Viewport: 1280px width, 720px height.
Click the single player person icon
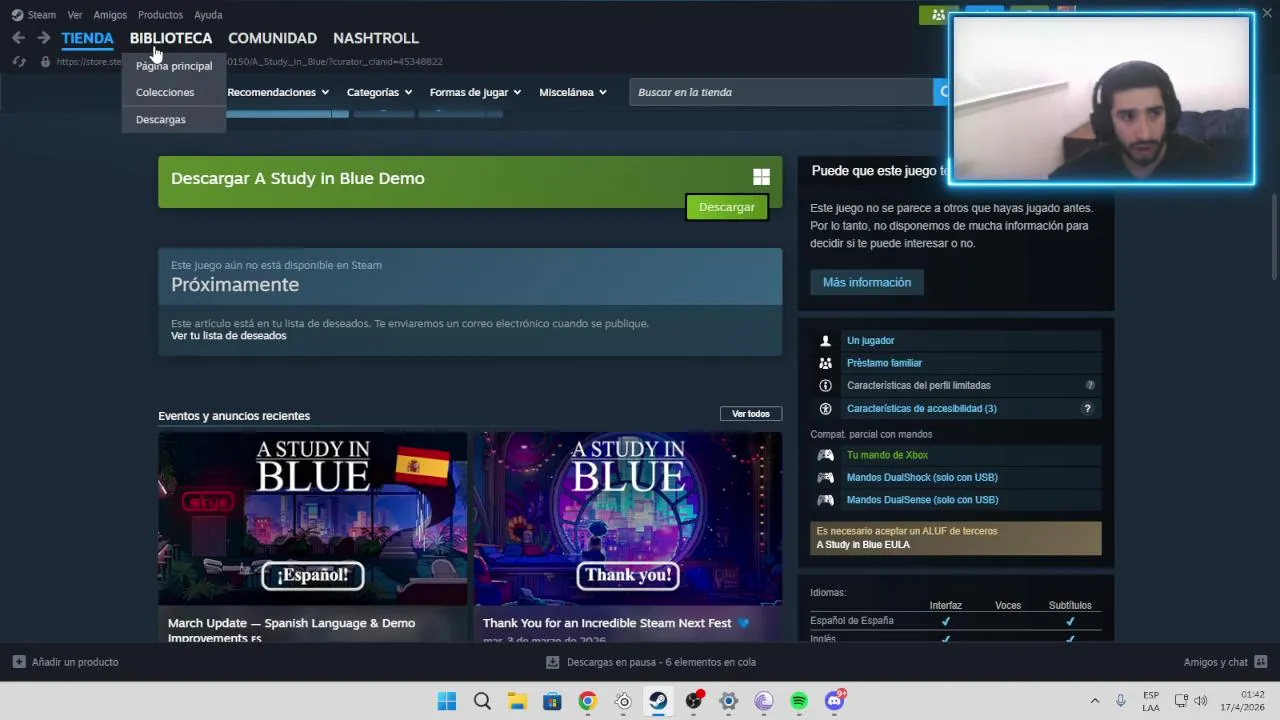click(825, 341)
